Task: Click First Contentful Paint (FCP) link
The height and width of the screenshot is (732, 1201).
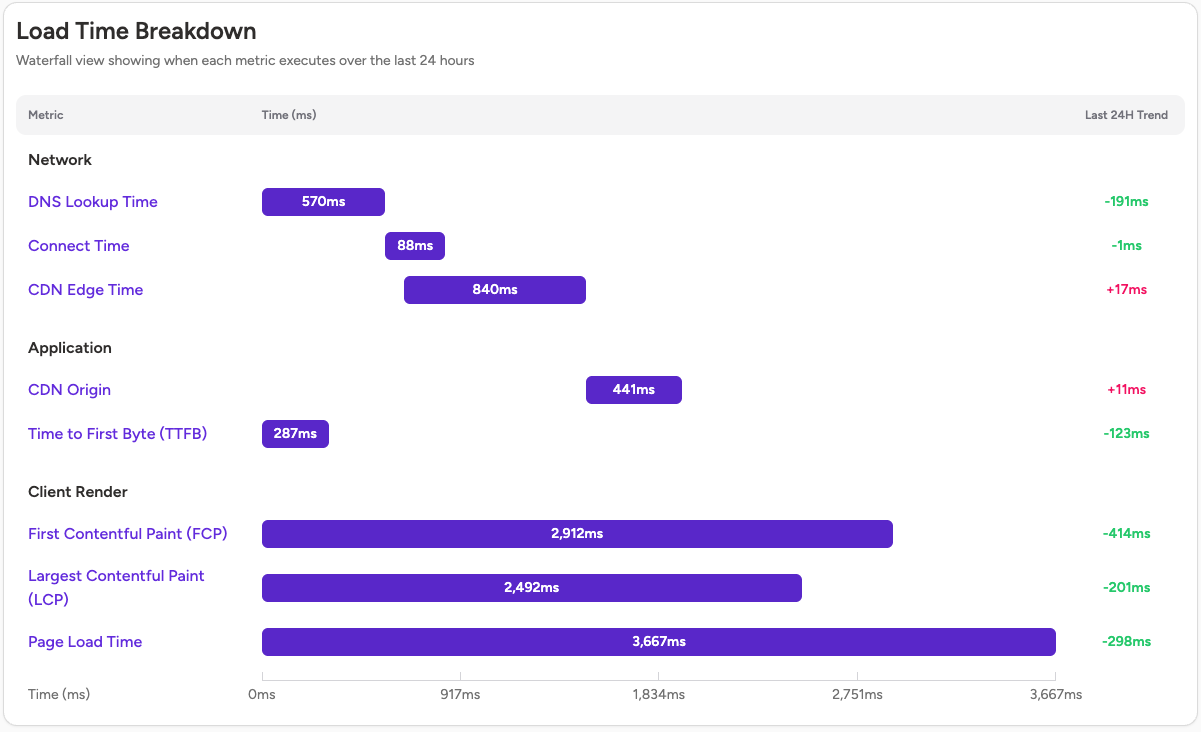Action: click(x=128, y=534)
